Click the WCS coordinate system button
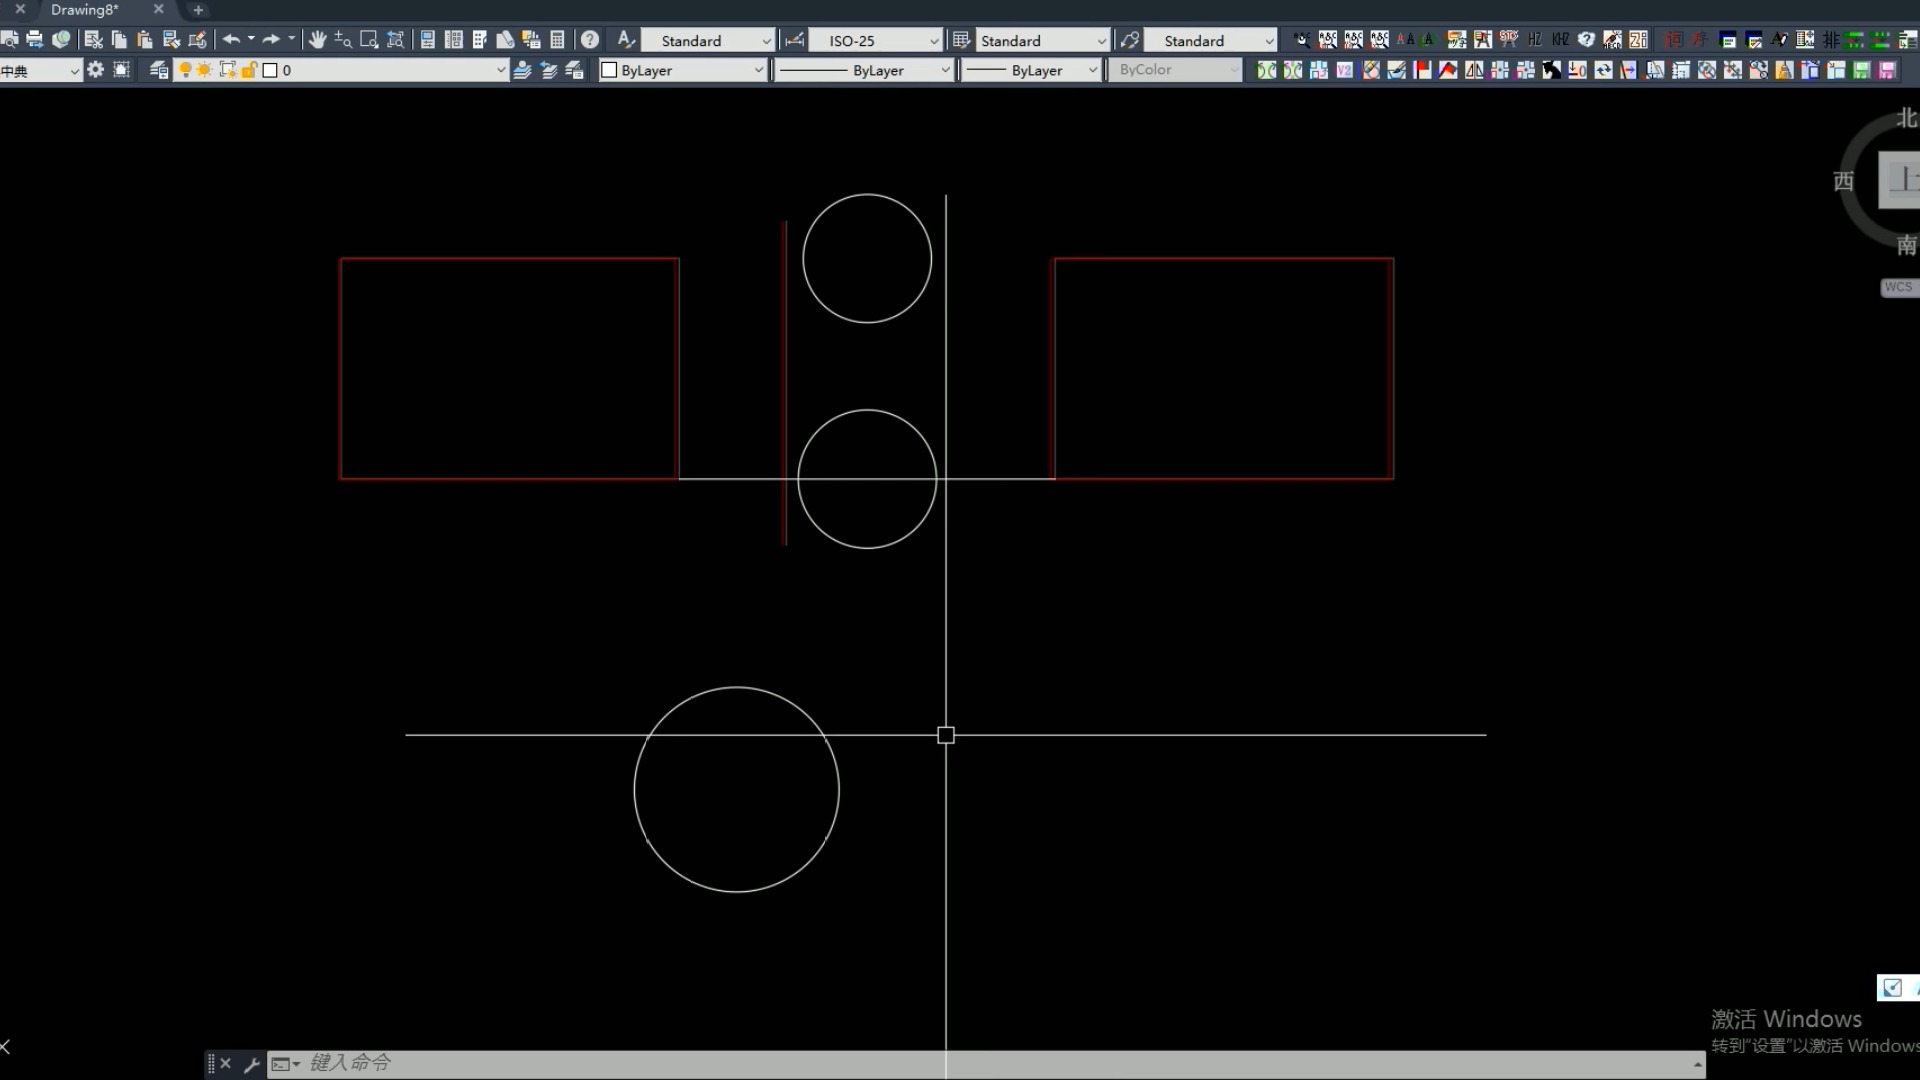The image size is (1920, 1080). pos(1897,287)
